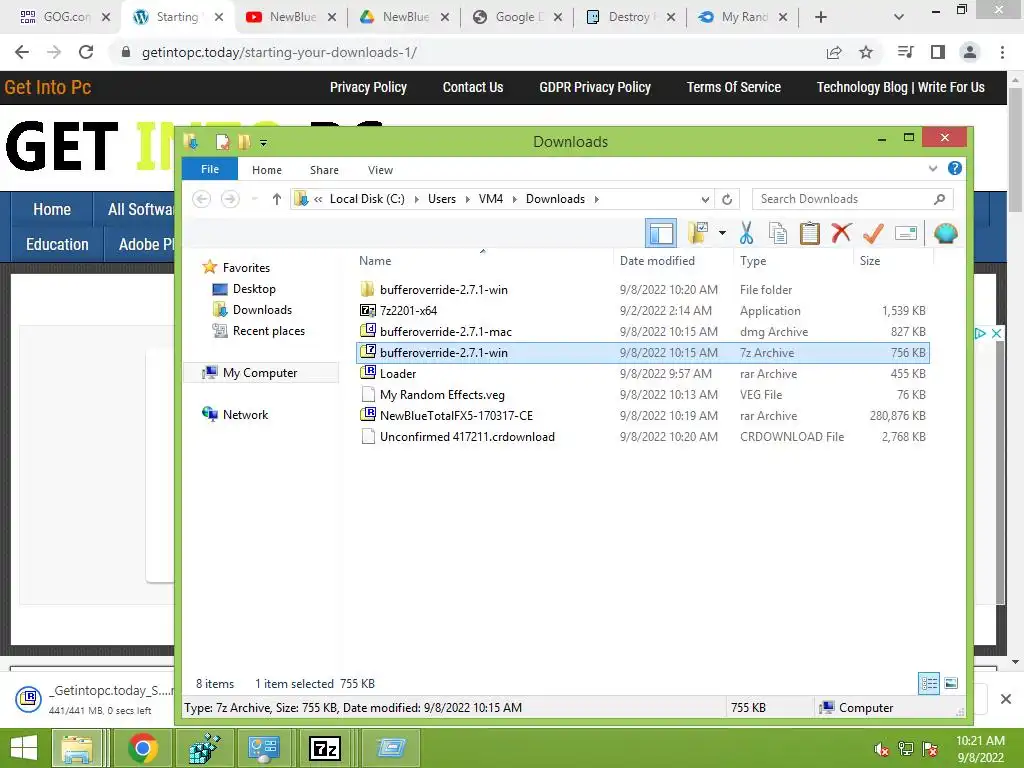Image resolution: width=1024 pixels, height=768 pixels.
Task: Click the Explorer forward arrow
Action: pos(230,199)
